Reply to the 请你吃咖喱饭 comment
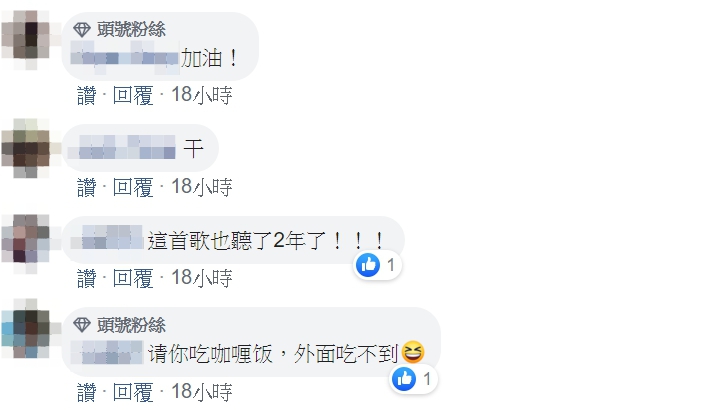Image resolution: width=726 pixels, height=410 pixels. pos(133,392)
